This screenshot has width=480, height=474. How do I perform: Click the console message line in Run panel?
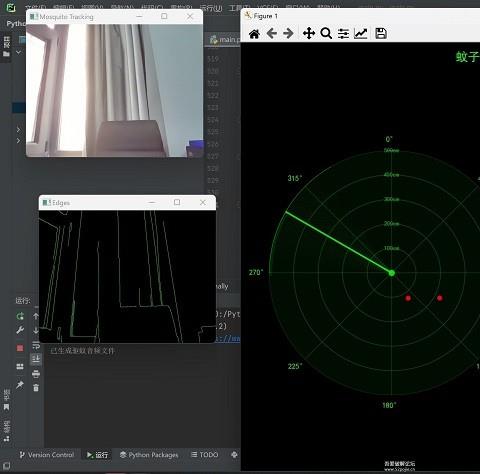[x=82, y=351]
